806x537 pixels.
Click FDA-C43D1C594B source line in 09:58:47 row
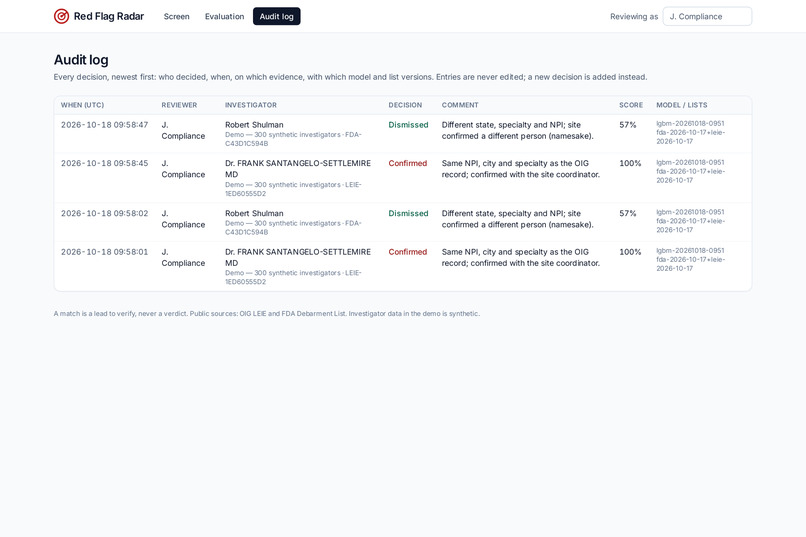(x=294, y=139)
